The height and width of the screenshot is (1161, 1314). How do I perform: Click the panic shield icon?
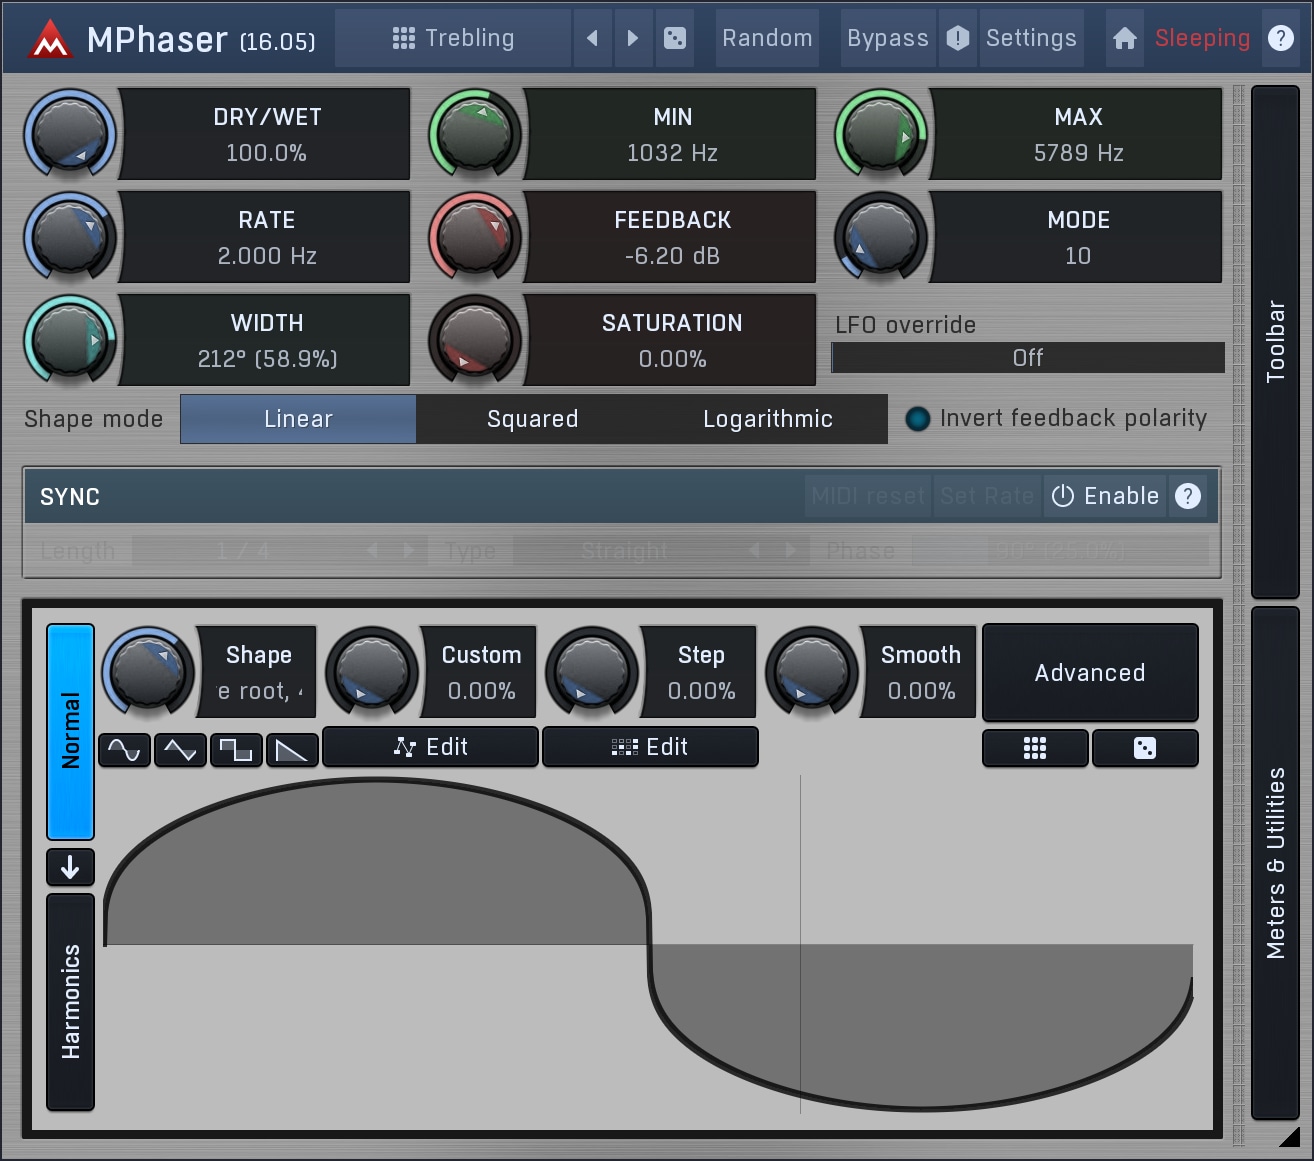pos(957,38)
